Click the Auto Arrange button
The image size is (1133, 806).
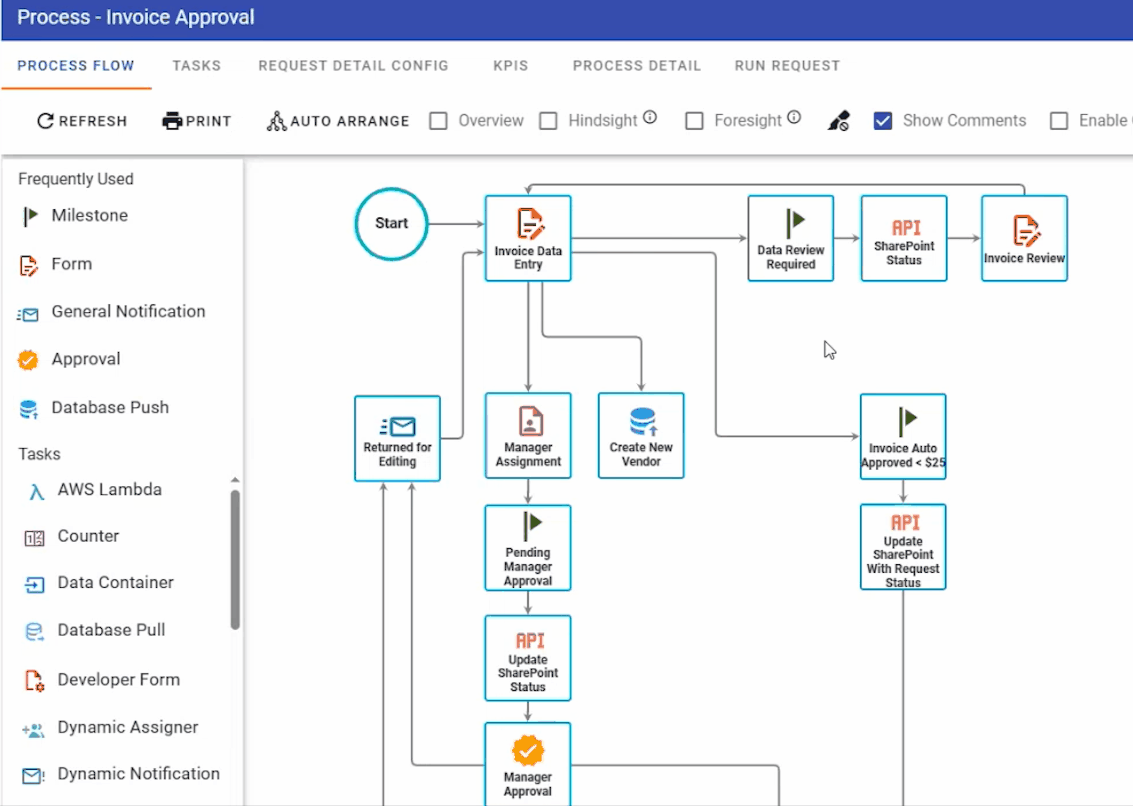(338, 121)
